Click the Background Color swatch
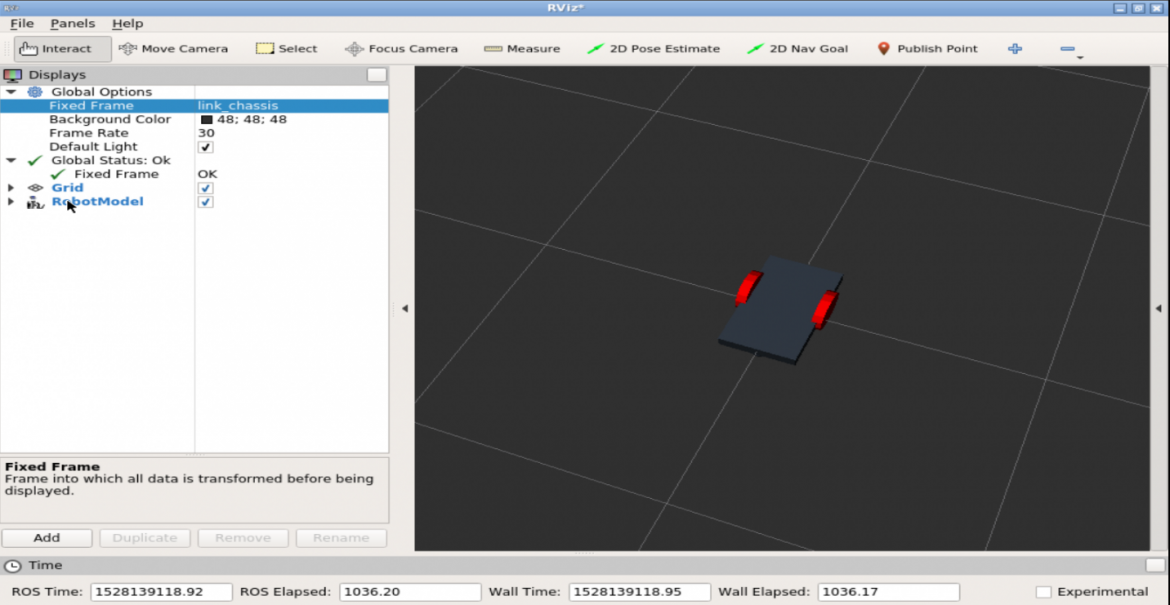This screenshot has height=605, width=1170. tap(207, 119)
